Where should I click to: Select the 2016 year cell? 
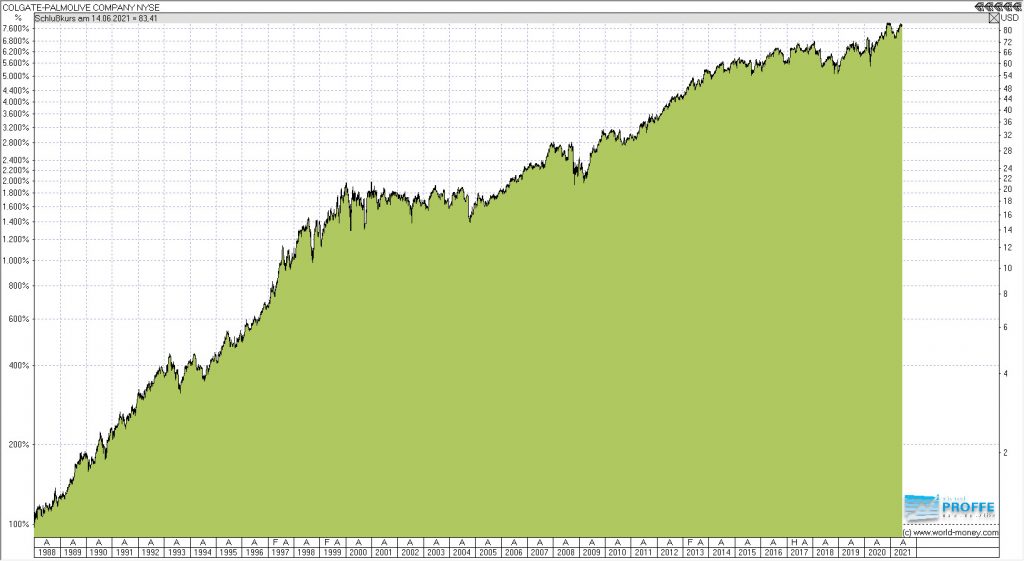point(773,552)
